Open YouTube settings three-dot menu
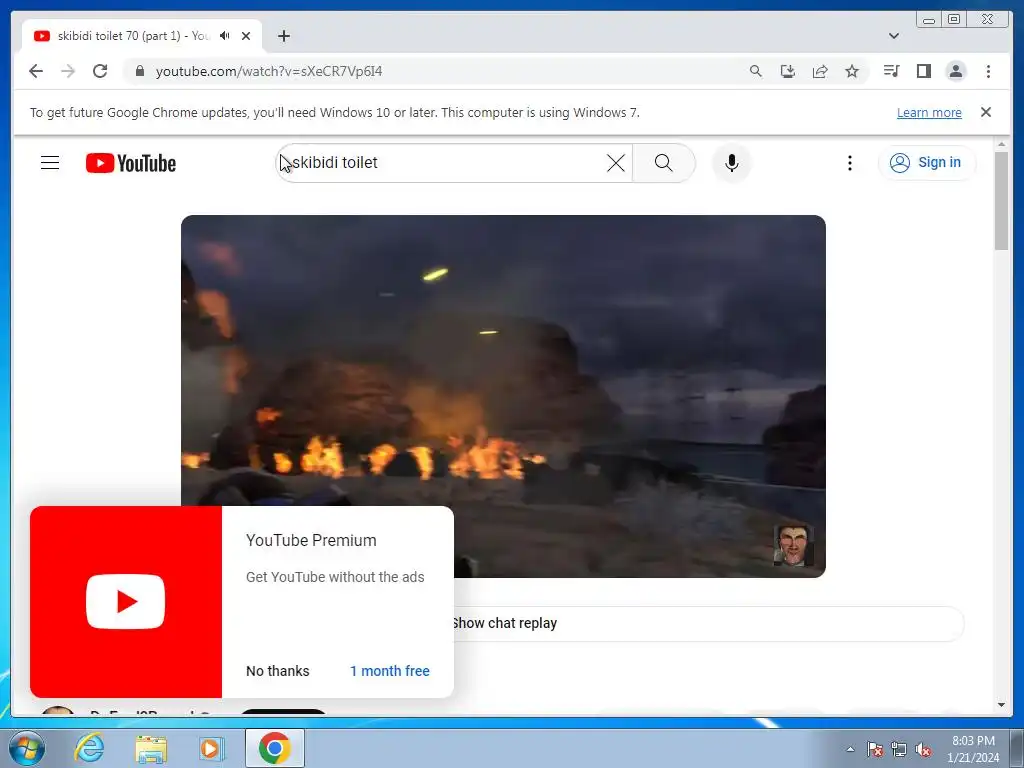 (850, 163)
